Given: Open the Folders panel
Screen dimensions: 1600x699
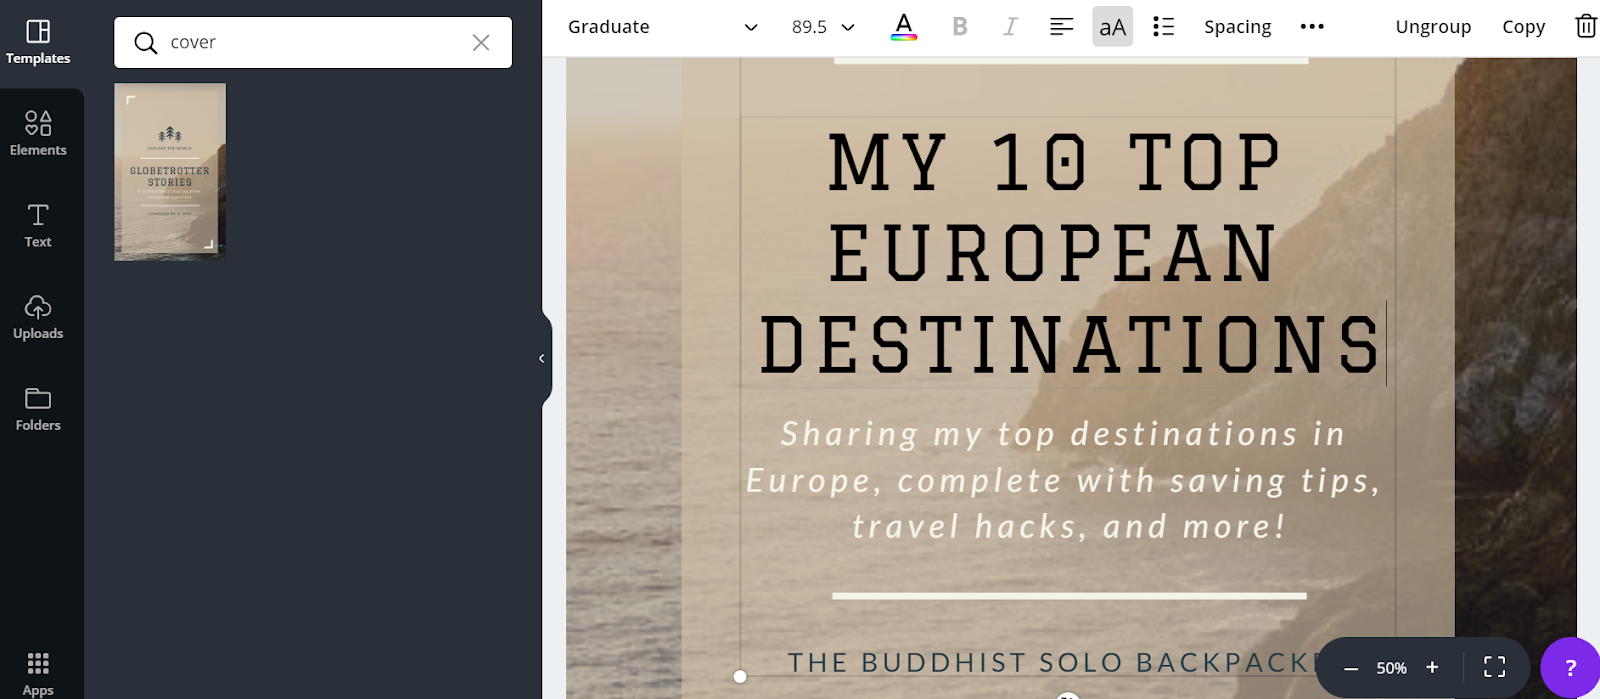Looking at the screenshot, I should coord(38,410).
